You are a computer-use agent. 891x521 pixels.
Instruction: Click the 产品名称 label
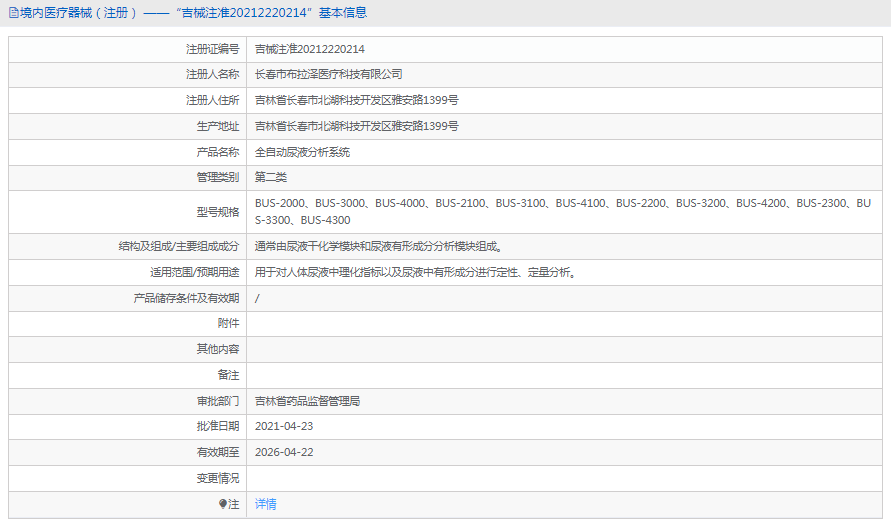[x=218, y=152]
